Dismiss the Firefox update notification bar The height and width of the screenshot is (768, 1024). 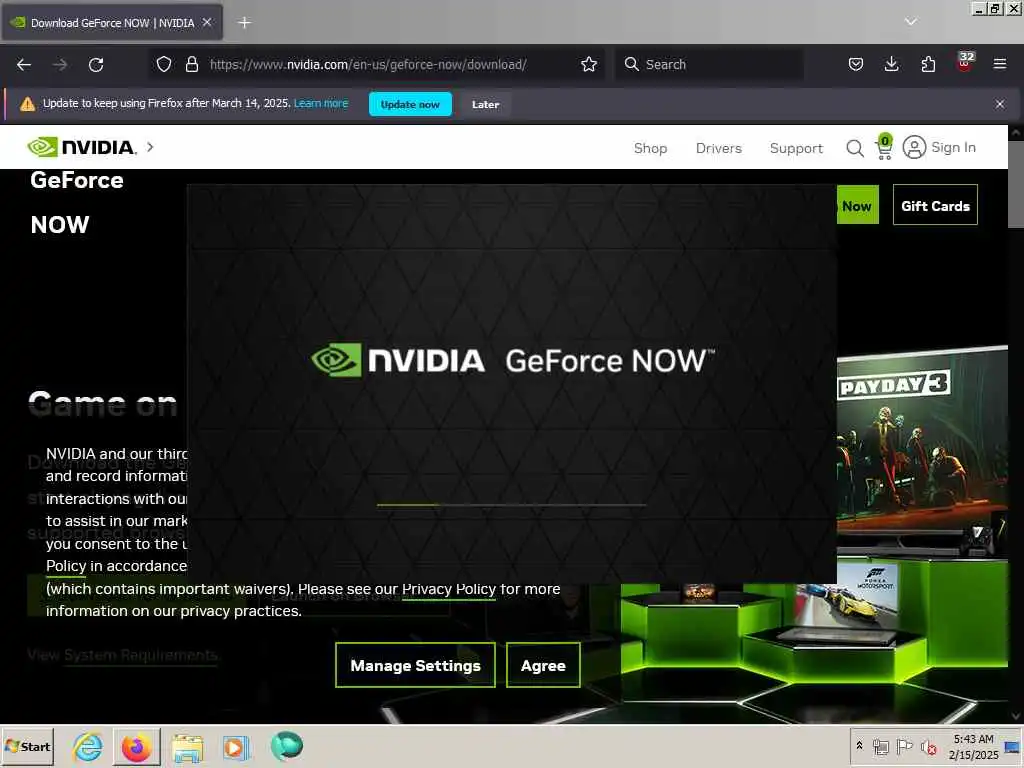(999, 104)
